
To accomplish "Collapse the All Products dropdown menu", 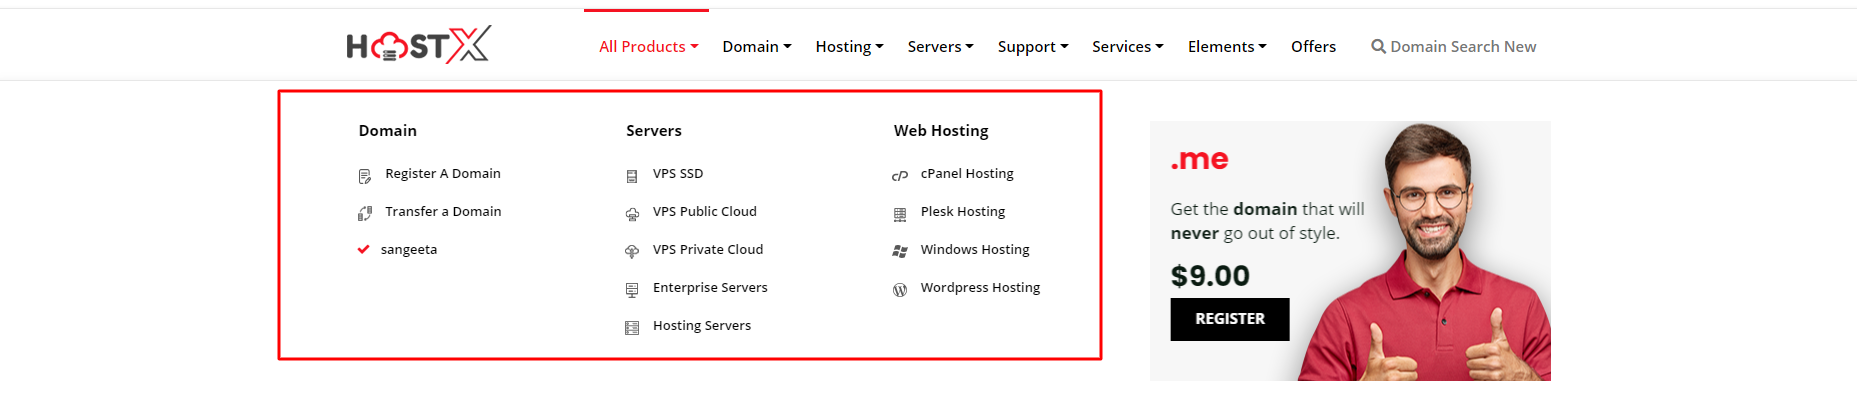I will click(x=648, y=46).
